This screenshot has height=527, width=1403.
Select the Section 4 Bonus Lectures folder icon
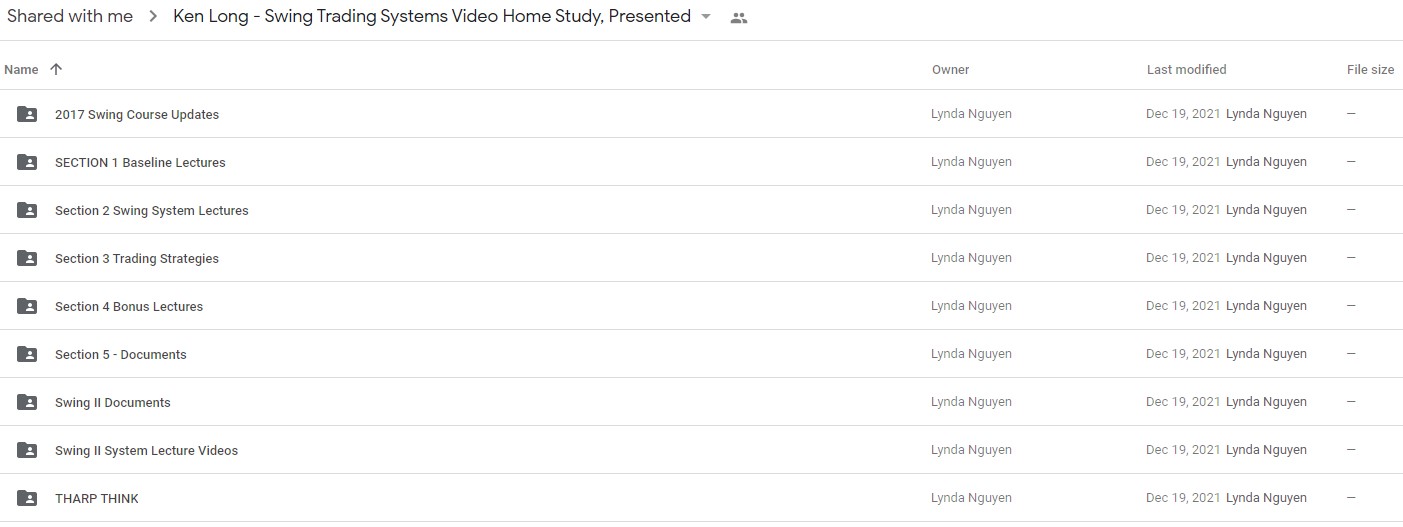(x=27, y=306)
